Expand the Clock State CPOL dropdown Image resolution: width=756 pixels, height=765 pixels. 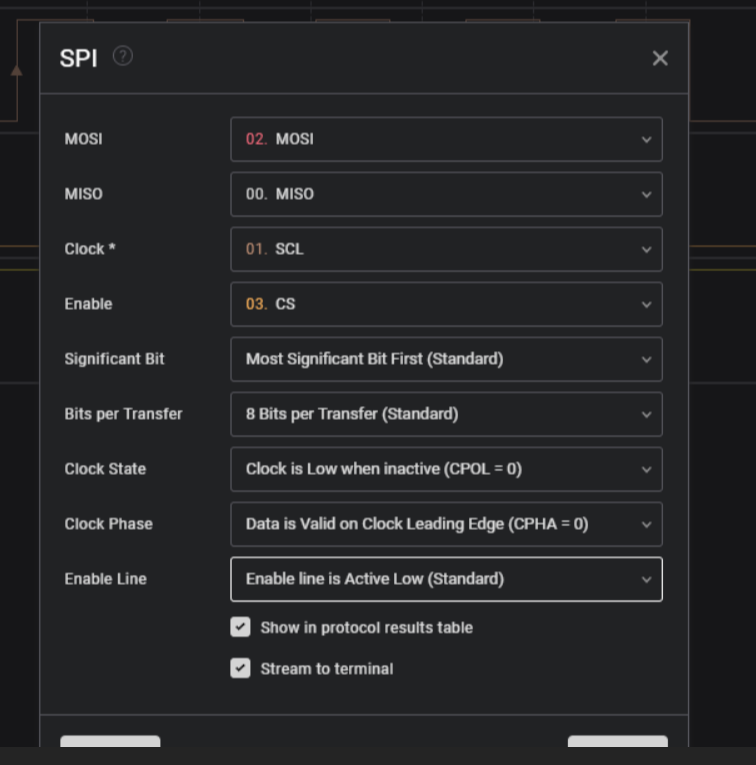coord(446,469)
